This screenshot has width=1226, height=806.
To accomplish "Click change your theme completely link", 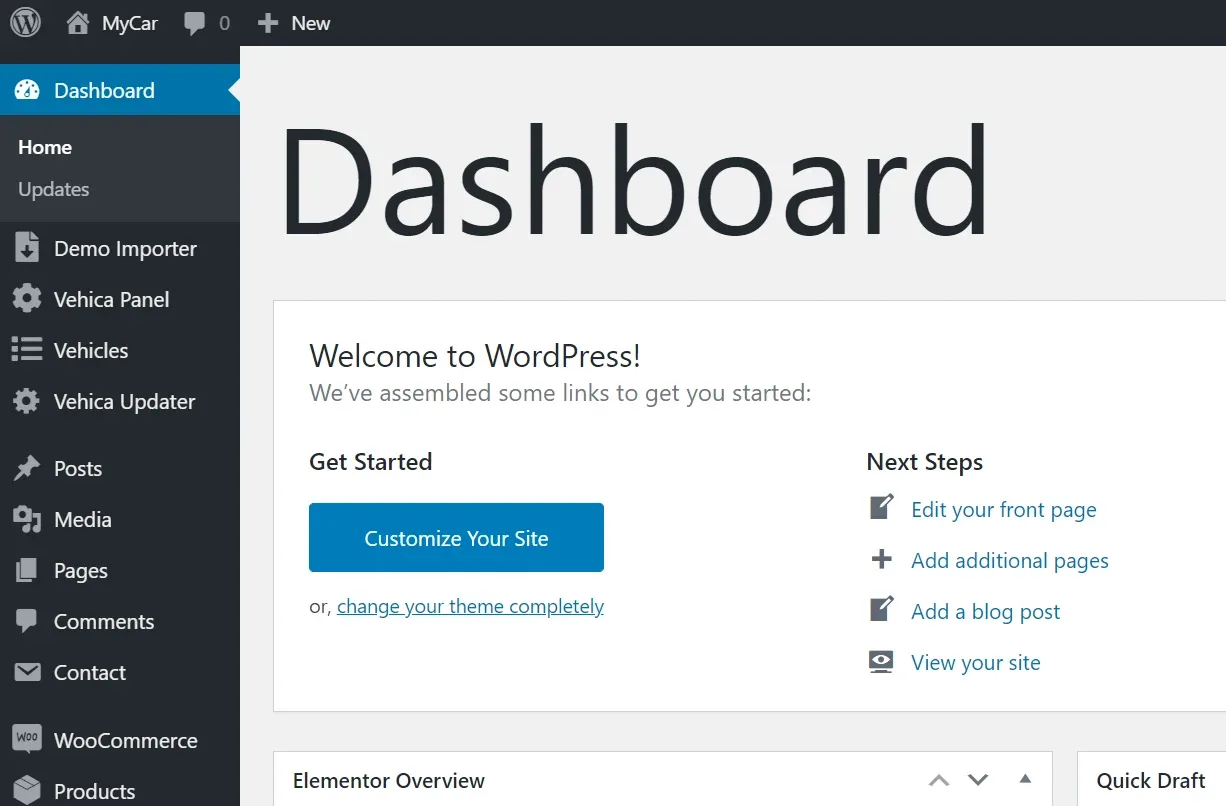I will click(x=470, y=606).
